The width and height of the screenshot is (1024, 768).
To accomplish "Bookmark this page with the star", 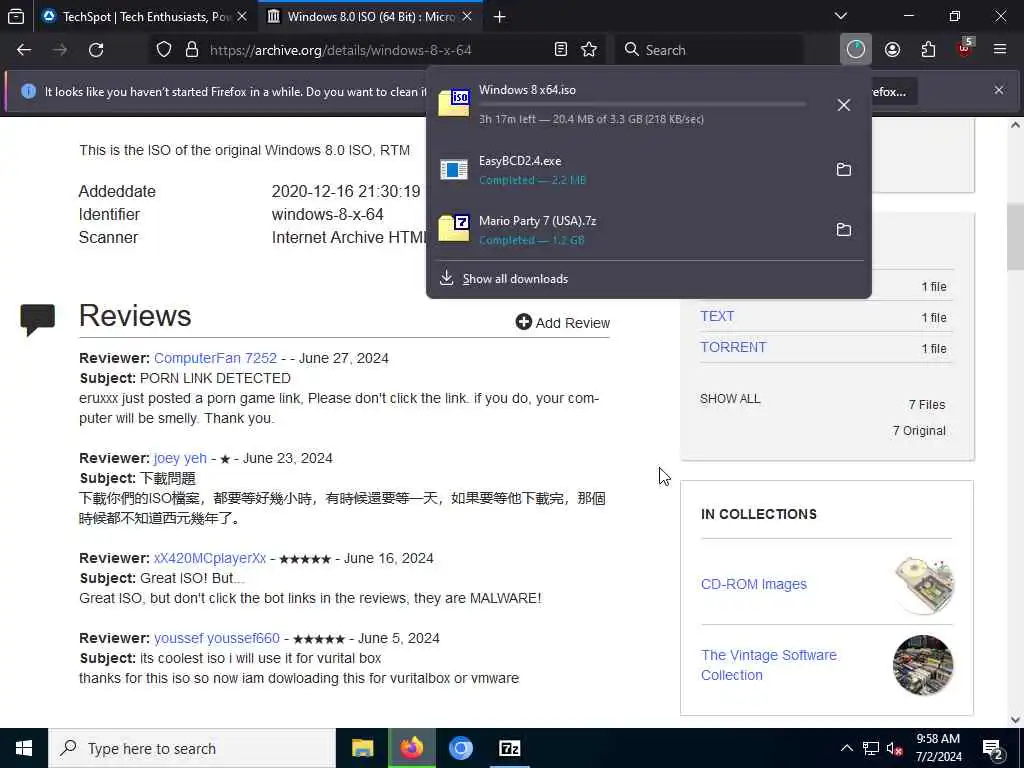I will (x=589, y=50).
